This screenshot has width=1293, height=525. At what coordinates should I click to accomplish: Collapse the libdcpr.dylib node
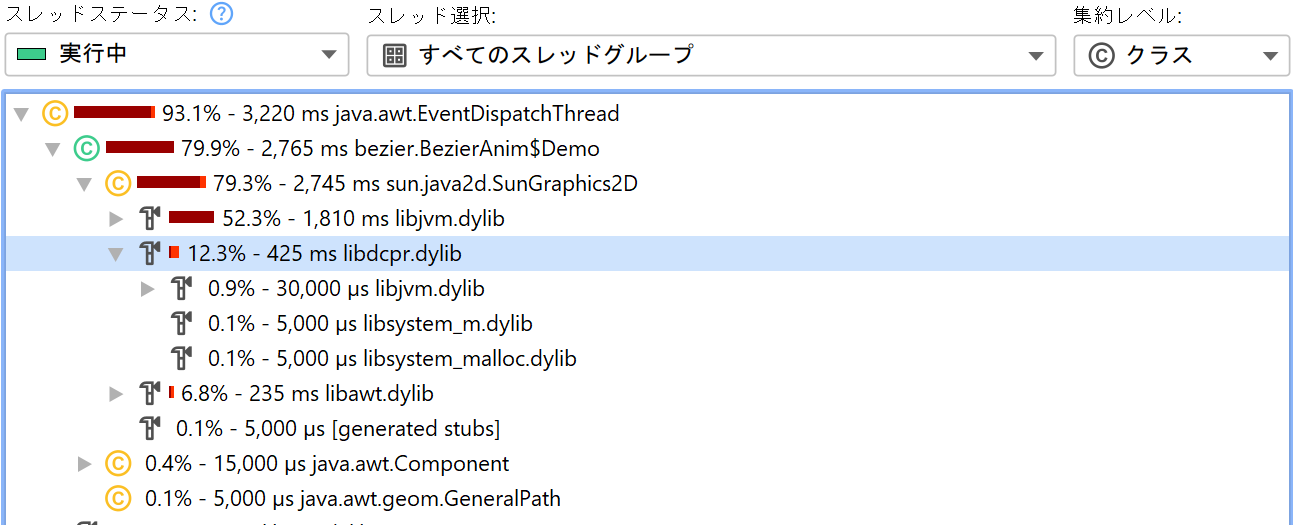117,255
